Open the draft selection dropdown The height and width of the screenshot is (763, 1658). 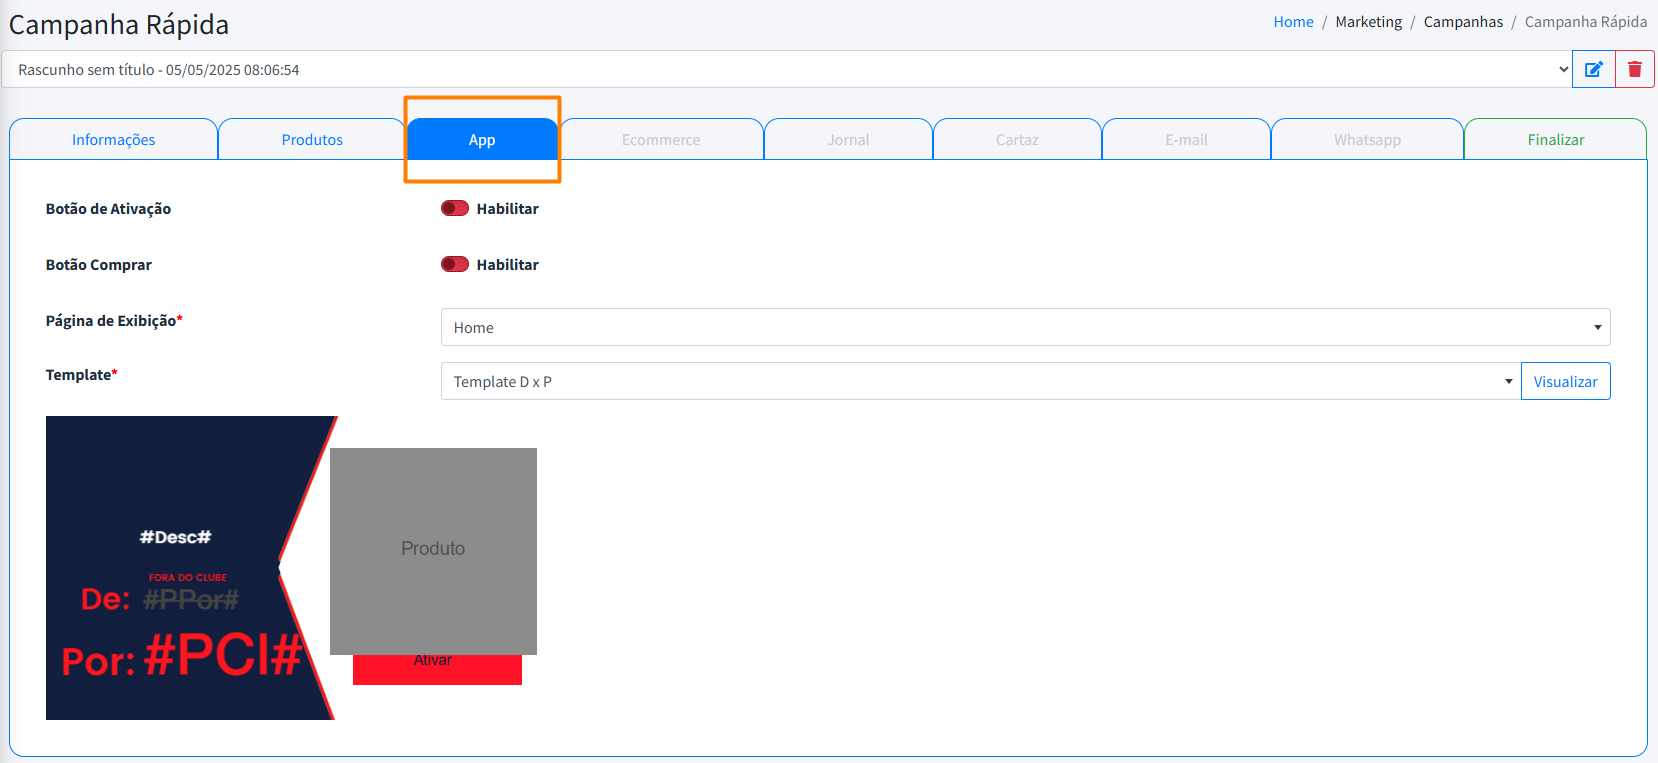[x=786, y=69]
